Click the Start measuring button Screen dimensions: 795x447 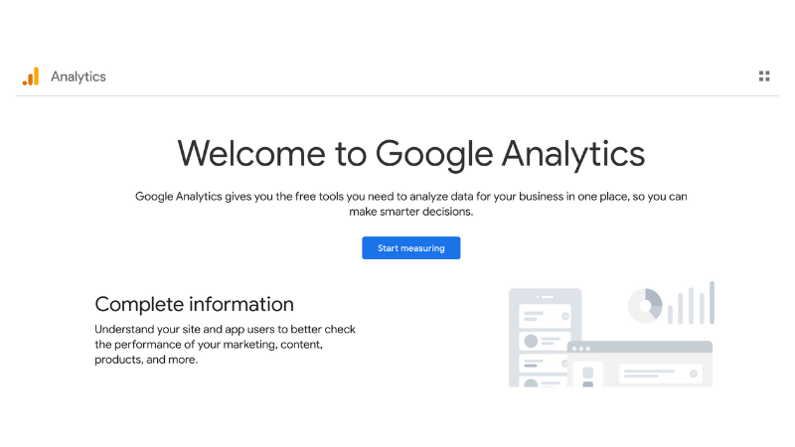(411, 248)
